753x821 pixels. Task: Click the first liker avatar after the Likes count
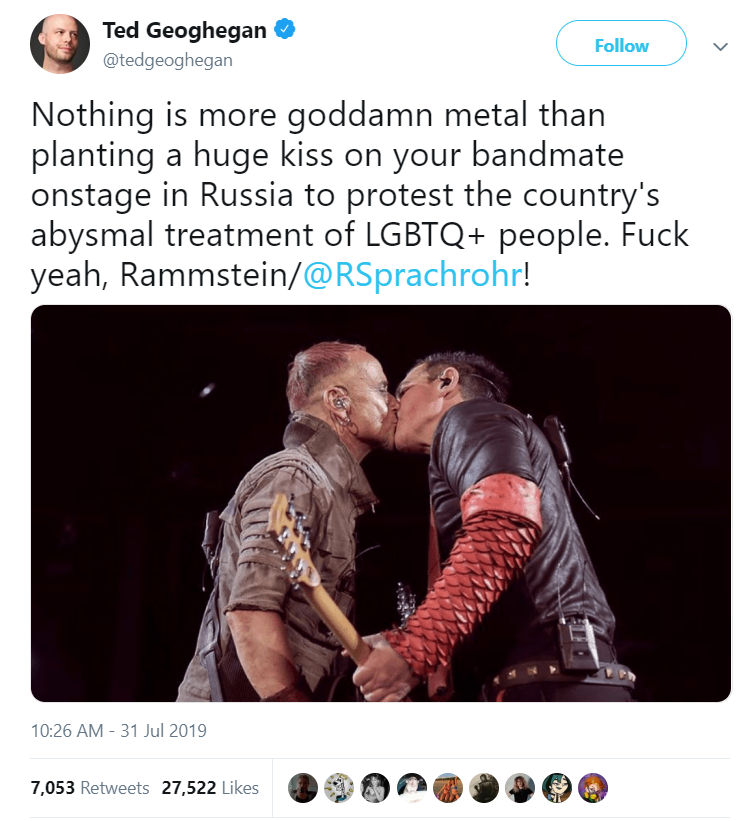tap(303, 788)
